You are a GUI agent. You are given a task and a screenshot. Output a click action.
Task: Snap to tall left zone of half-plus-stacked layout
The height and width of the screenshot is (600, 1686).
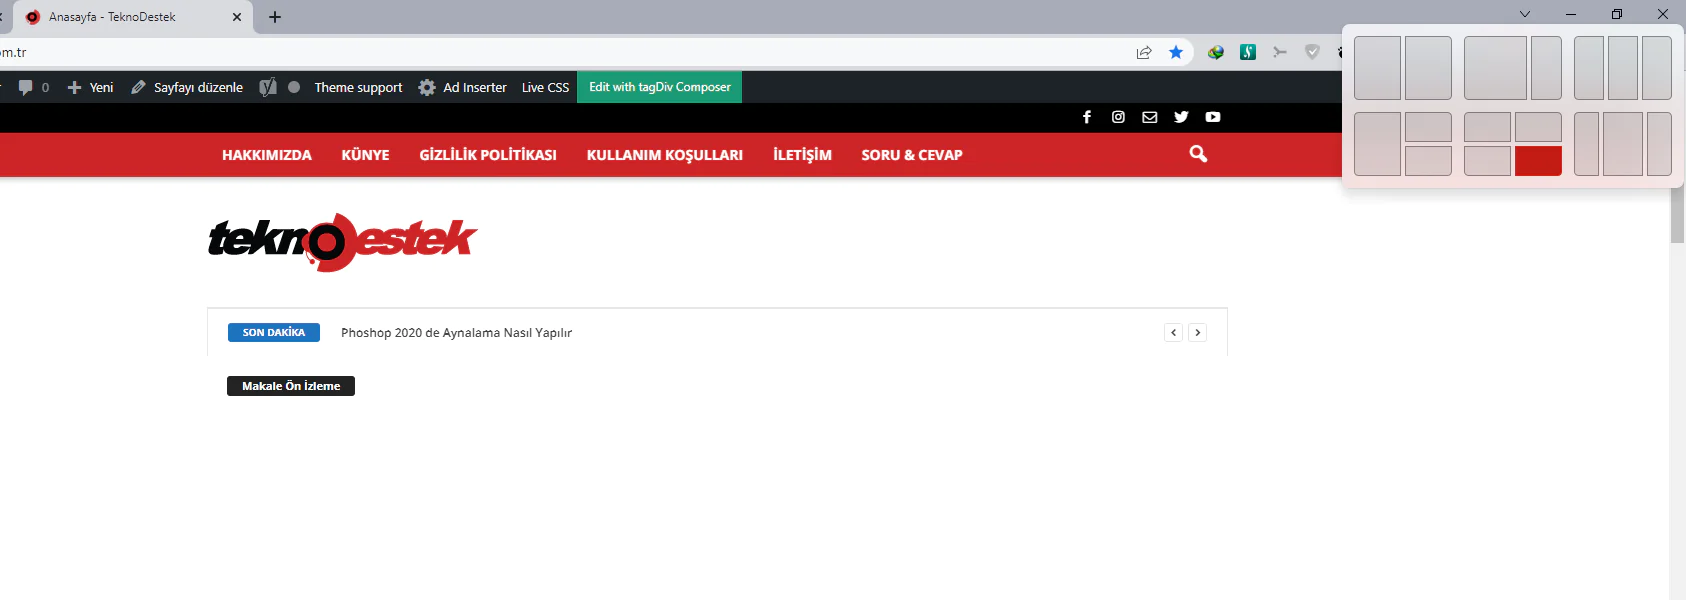coord(1377,144)
